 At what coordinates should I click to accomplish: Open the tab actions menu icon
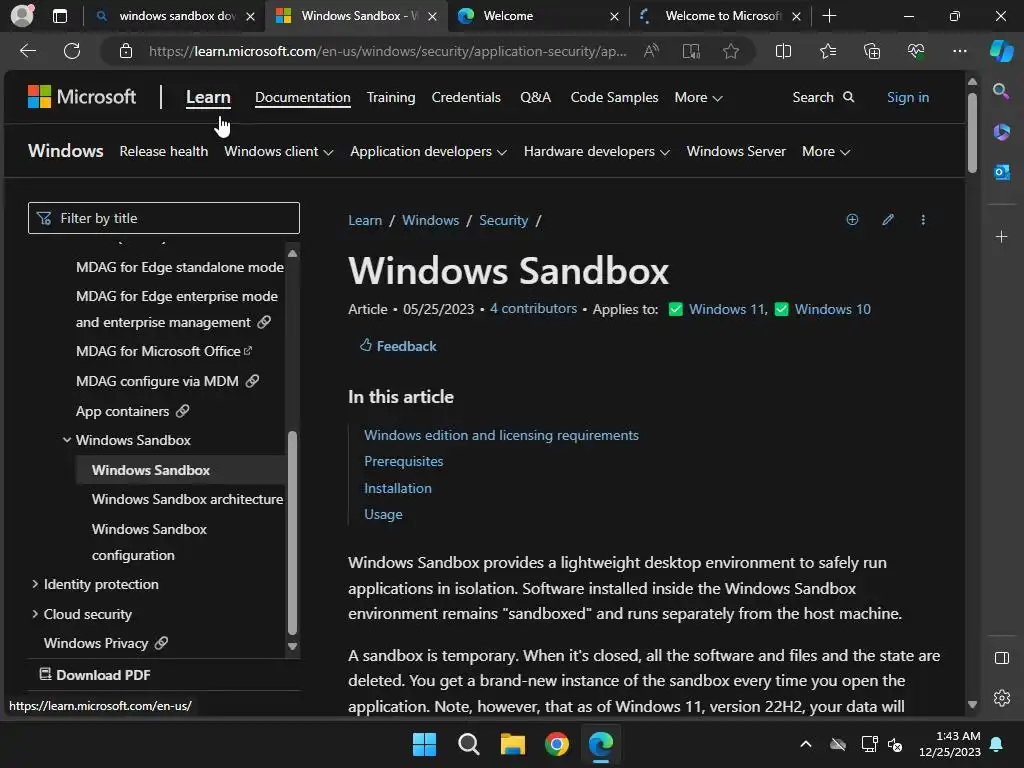pyautogui.click(x=59, y=16)
